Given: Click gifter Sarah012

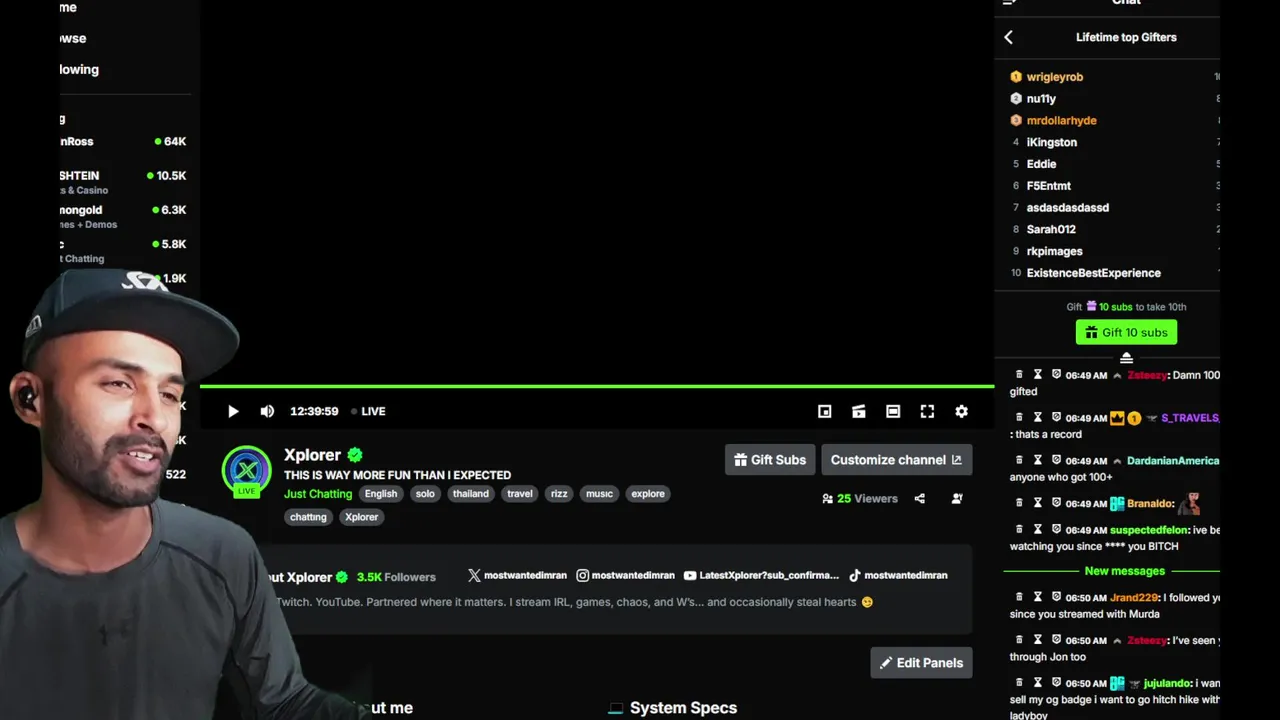Looking at the screenshot, I should click(x=1051, y=230).
